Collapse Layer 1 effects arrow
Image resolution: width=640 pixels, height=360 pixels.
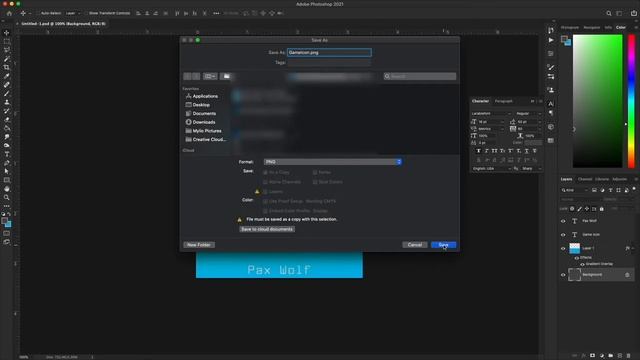633,248
